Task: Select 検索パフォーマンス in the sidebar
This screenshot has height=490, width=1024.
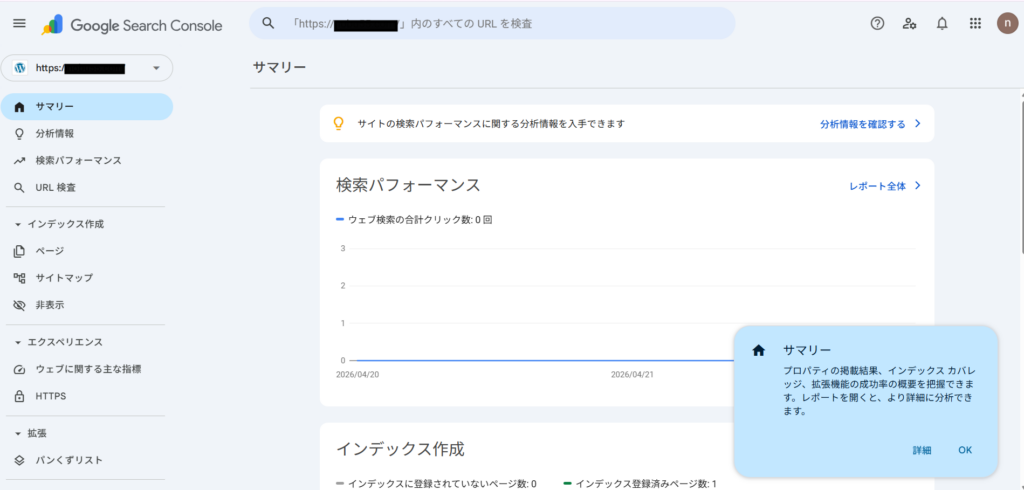Action: tap(78, 160)
